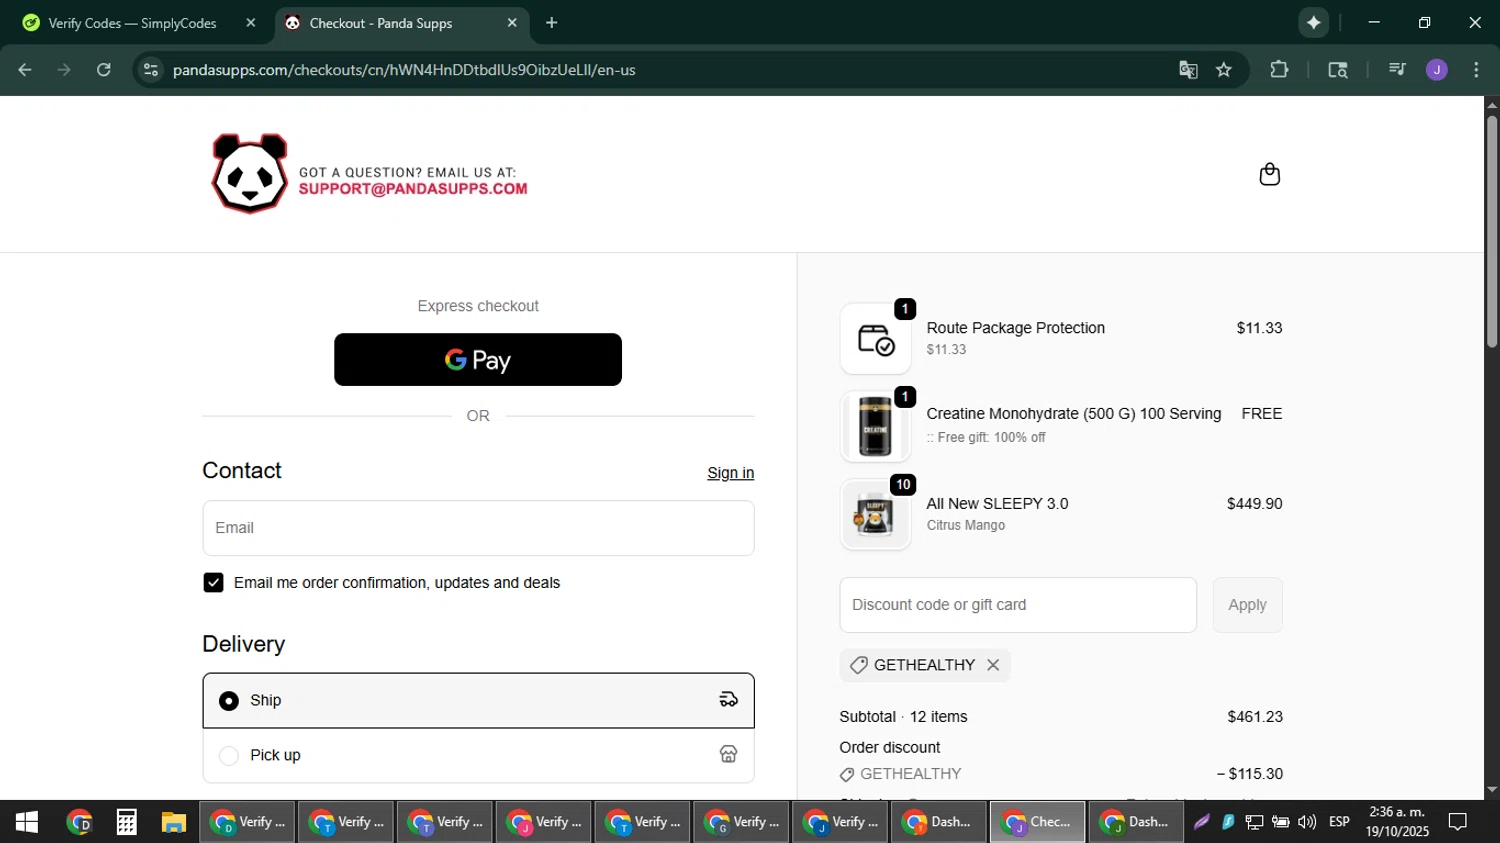The width and height of the screenshot is (1500, 843).
Task: Click the Email input field
Action: tap(478, 528)
